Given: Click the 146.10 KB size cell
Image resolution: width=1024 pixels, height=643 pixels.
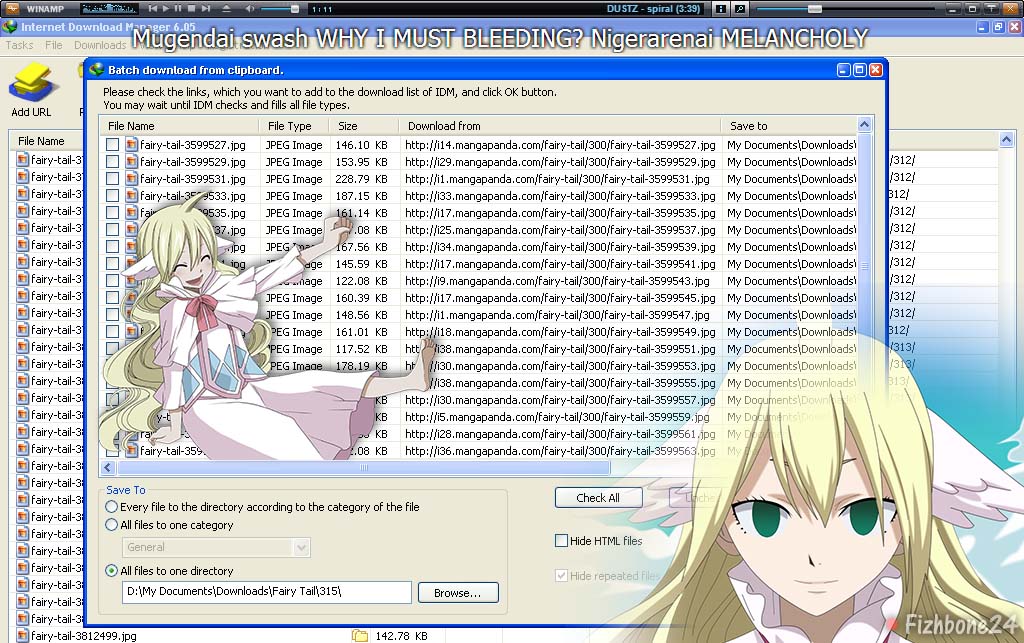Looking at the screenshot, I should point(361,145).
